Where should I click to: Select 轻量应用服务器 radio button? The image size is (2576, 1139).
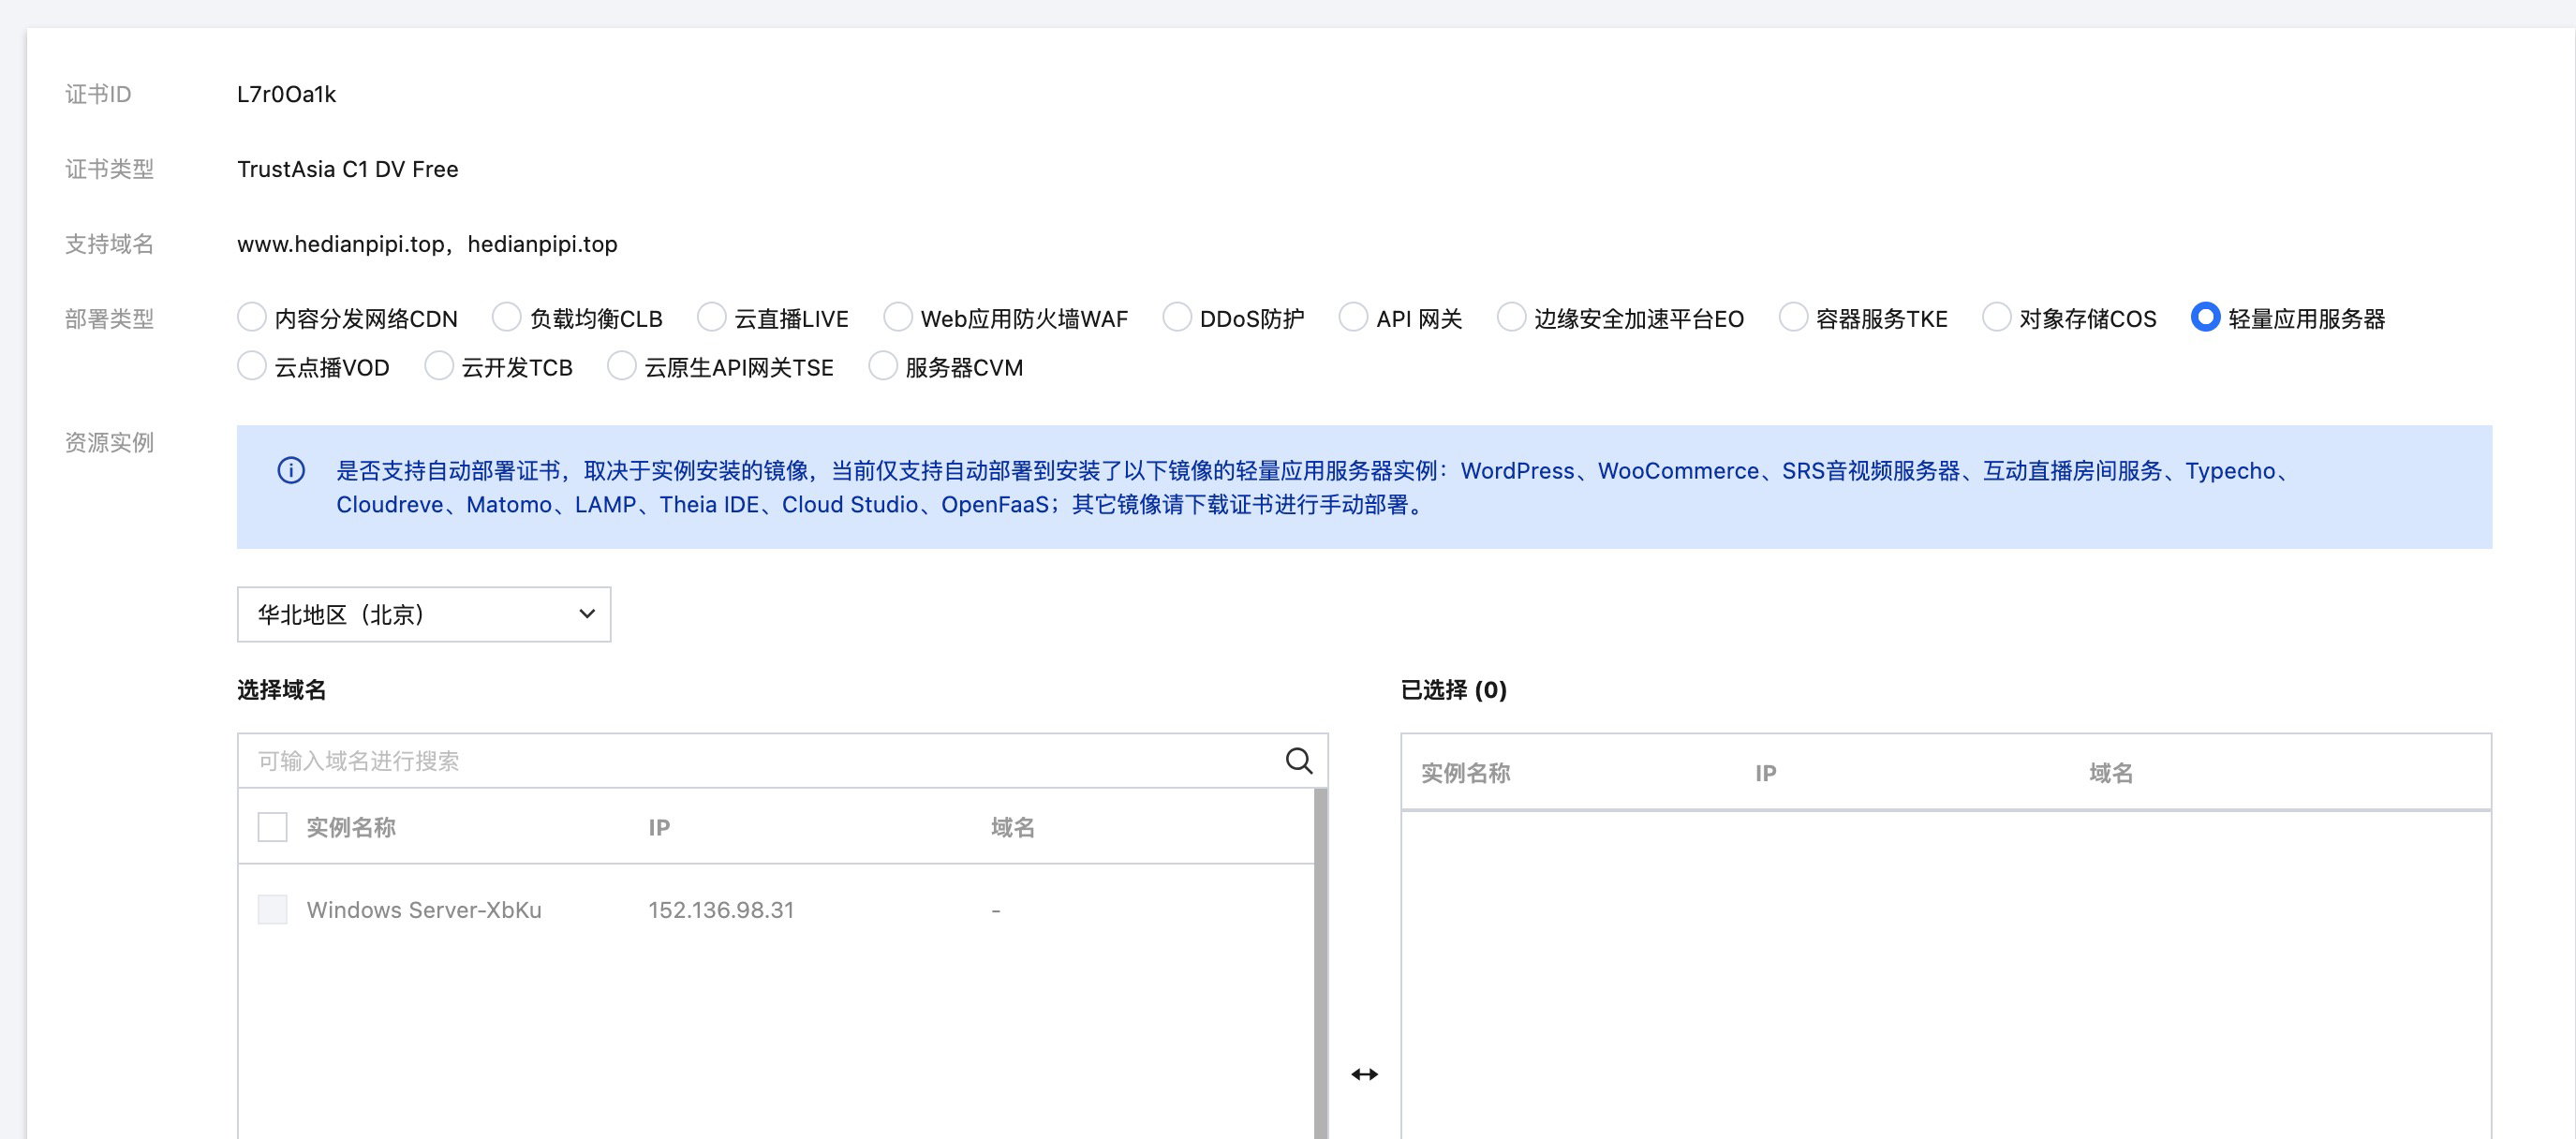2205,318
